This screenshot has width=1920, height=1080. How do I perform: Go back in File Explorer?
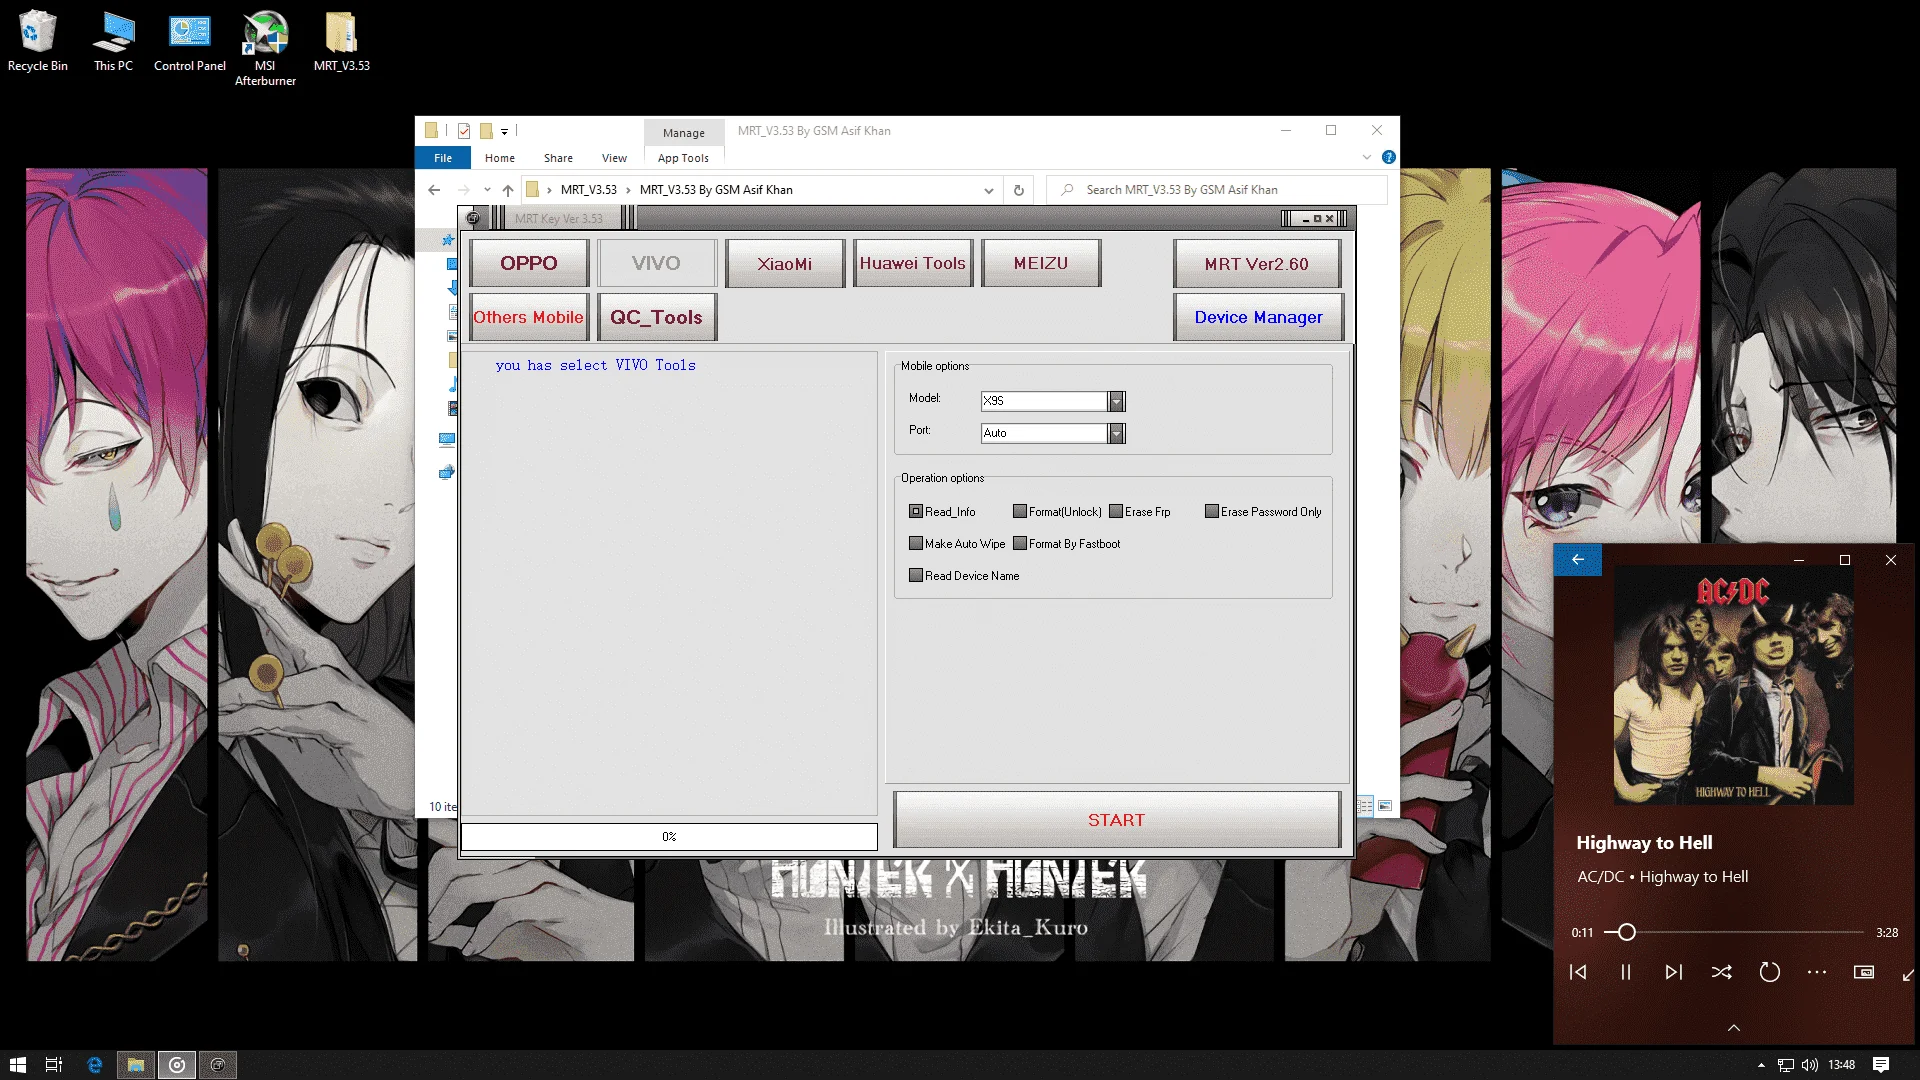point(434,190)
